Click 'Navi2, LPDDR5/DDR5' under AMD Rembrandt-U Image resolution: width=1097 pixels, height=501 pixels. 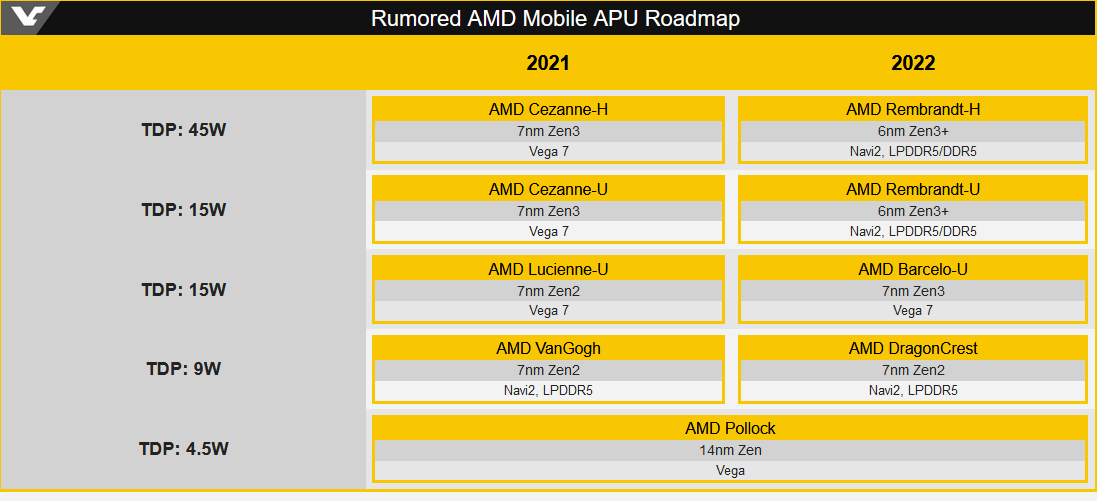tap(913, 231)
